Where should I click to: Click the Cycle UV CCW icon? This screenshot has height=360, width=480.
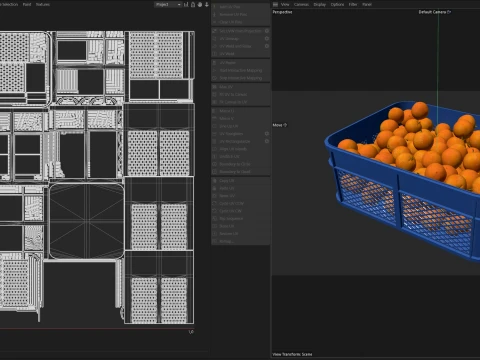click(x=215, y=203)
